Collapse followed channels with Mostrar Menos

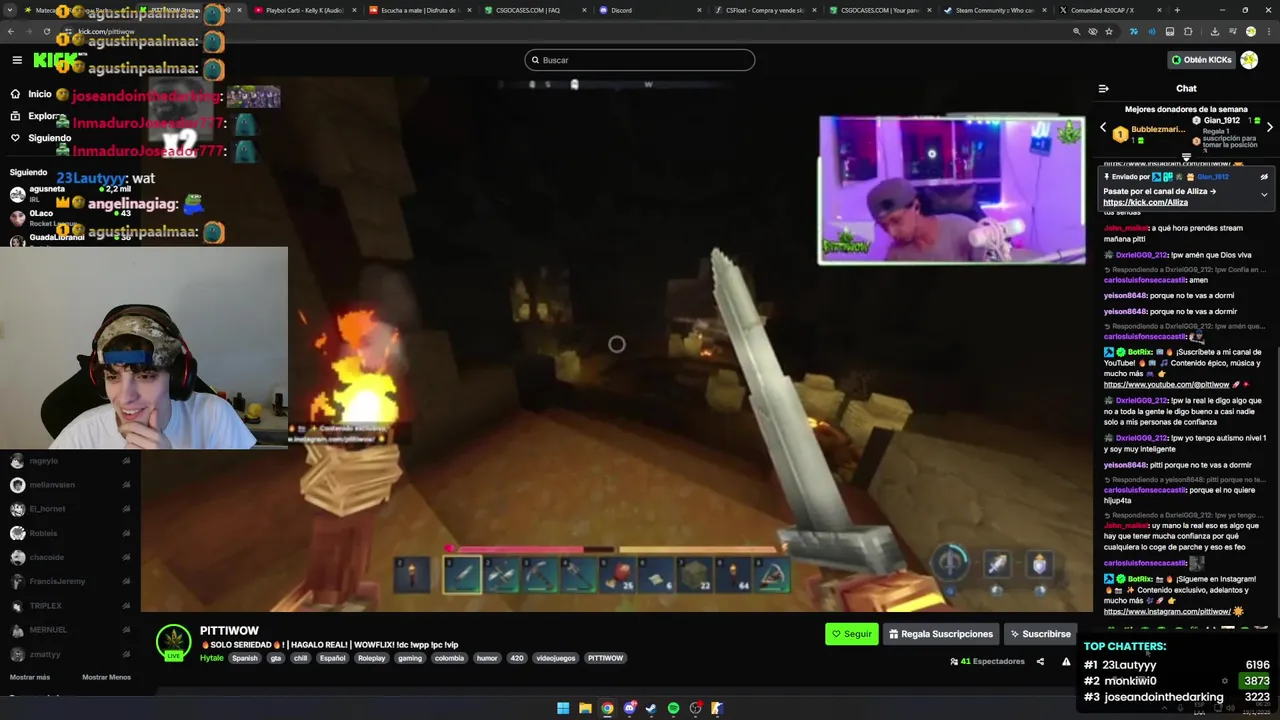pyautogui.click(x=106, y=677)
